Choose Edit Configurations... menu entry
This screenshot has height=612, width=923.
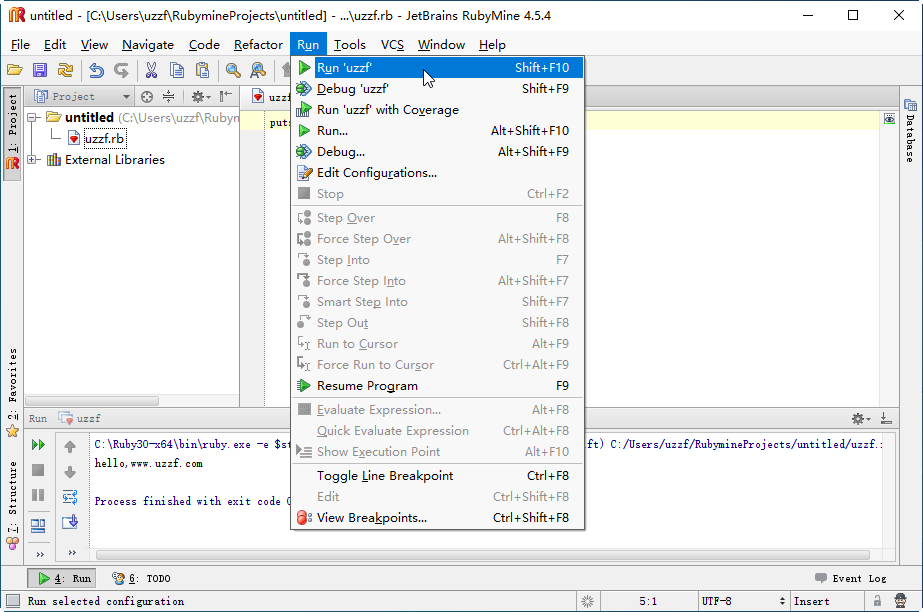pos(437,172)
